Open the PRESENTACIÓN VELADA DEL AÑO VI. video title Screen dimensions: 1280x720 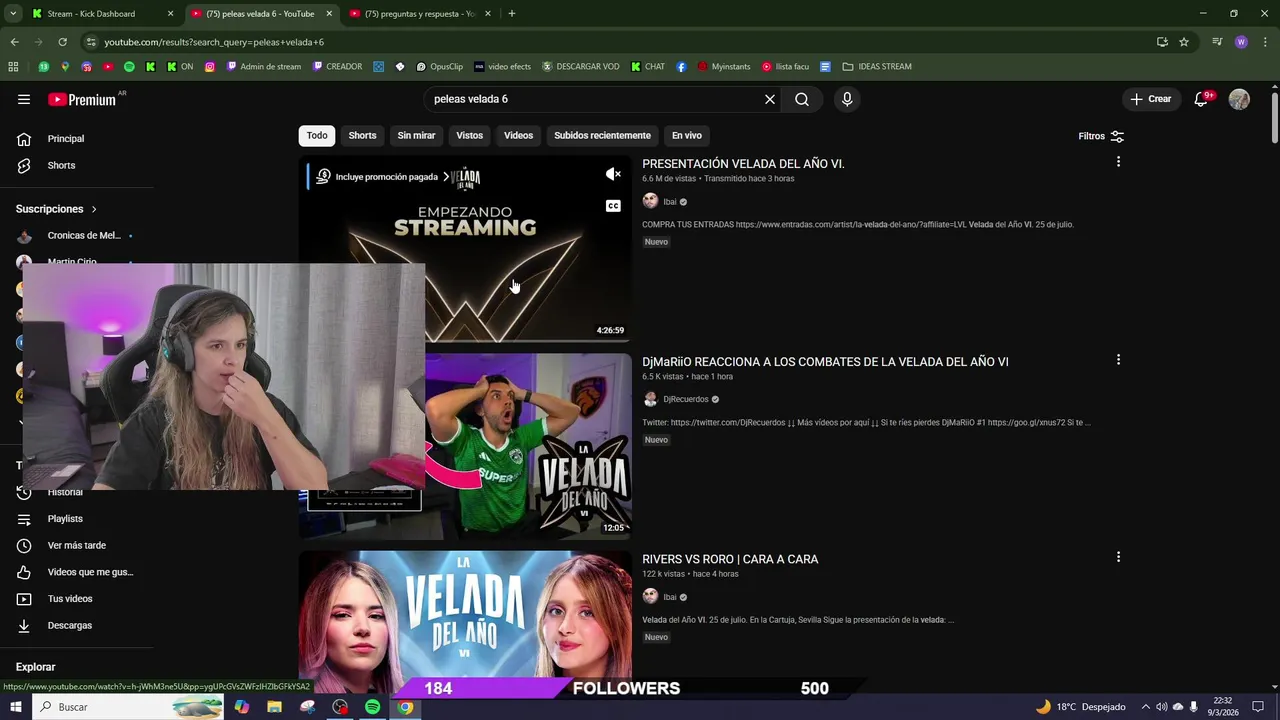(743, 164)
